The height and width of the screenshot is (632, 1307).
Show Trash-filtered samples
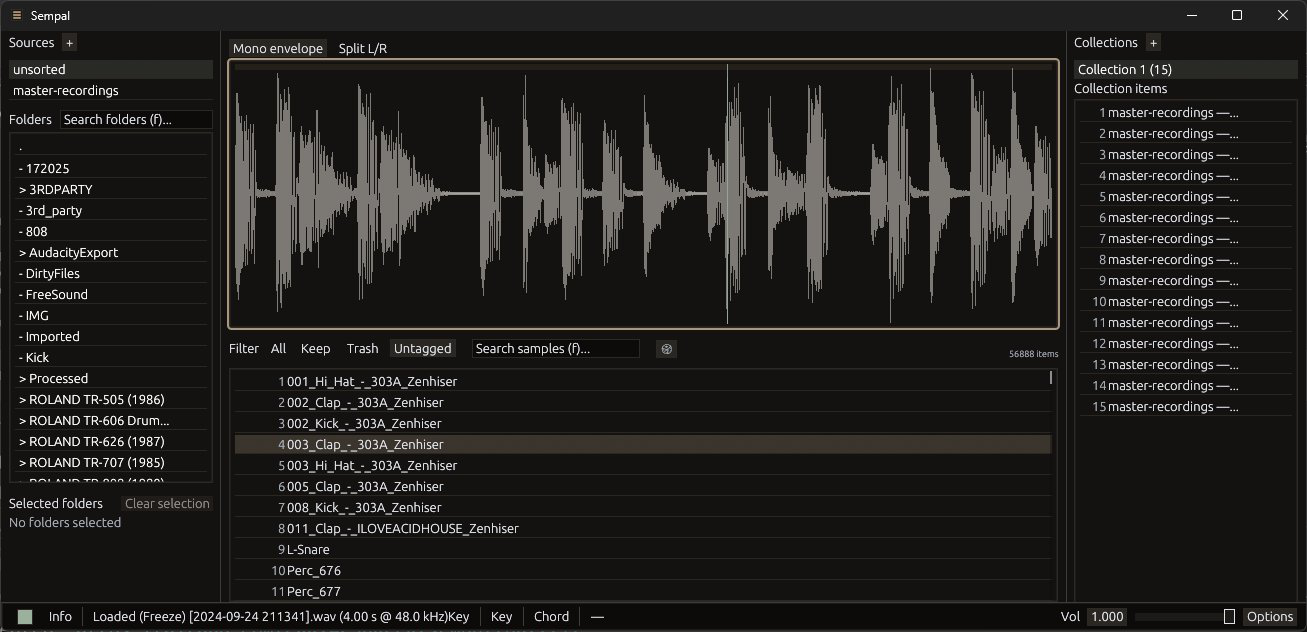pos(362,348)
